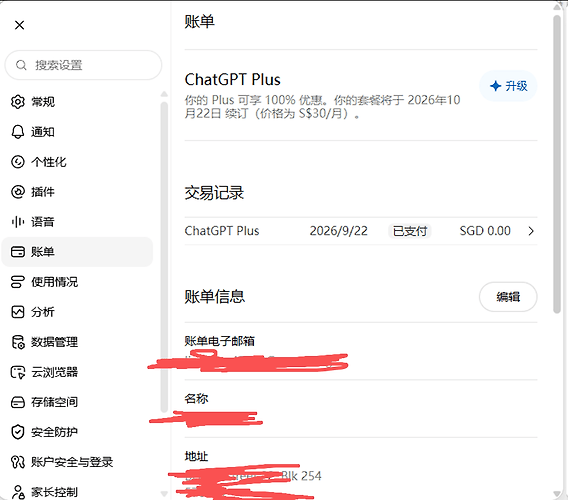
Task: Click the sidebar vertical scrollbar thumb
Action: click(x=164, y=257)
